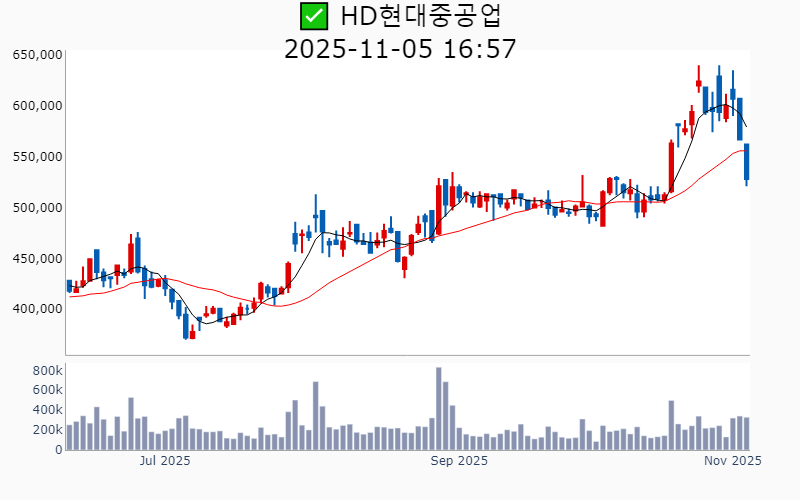Select the 650,000 price axis label
The width and height of the screenshot is (800, 500).
tap(37, 55)
